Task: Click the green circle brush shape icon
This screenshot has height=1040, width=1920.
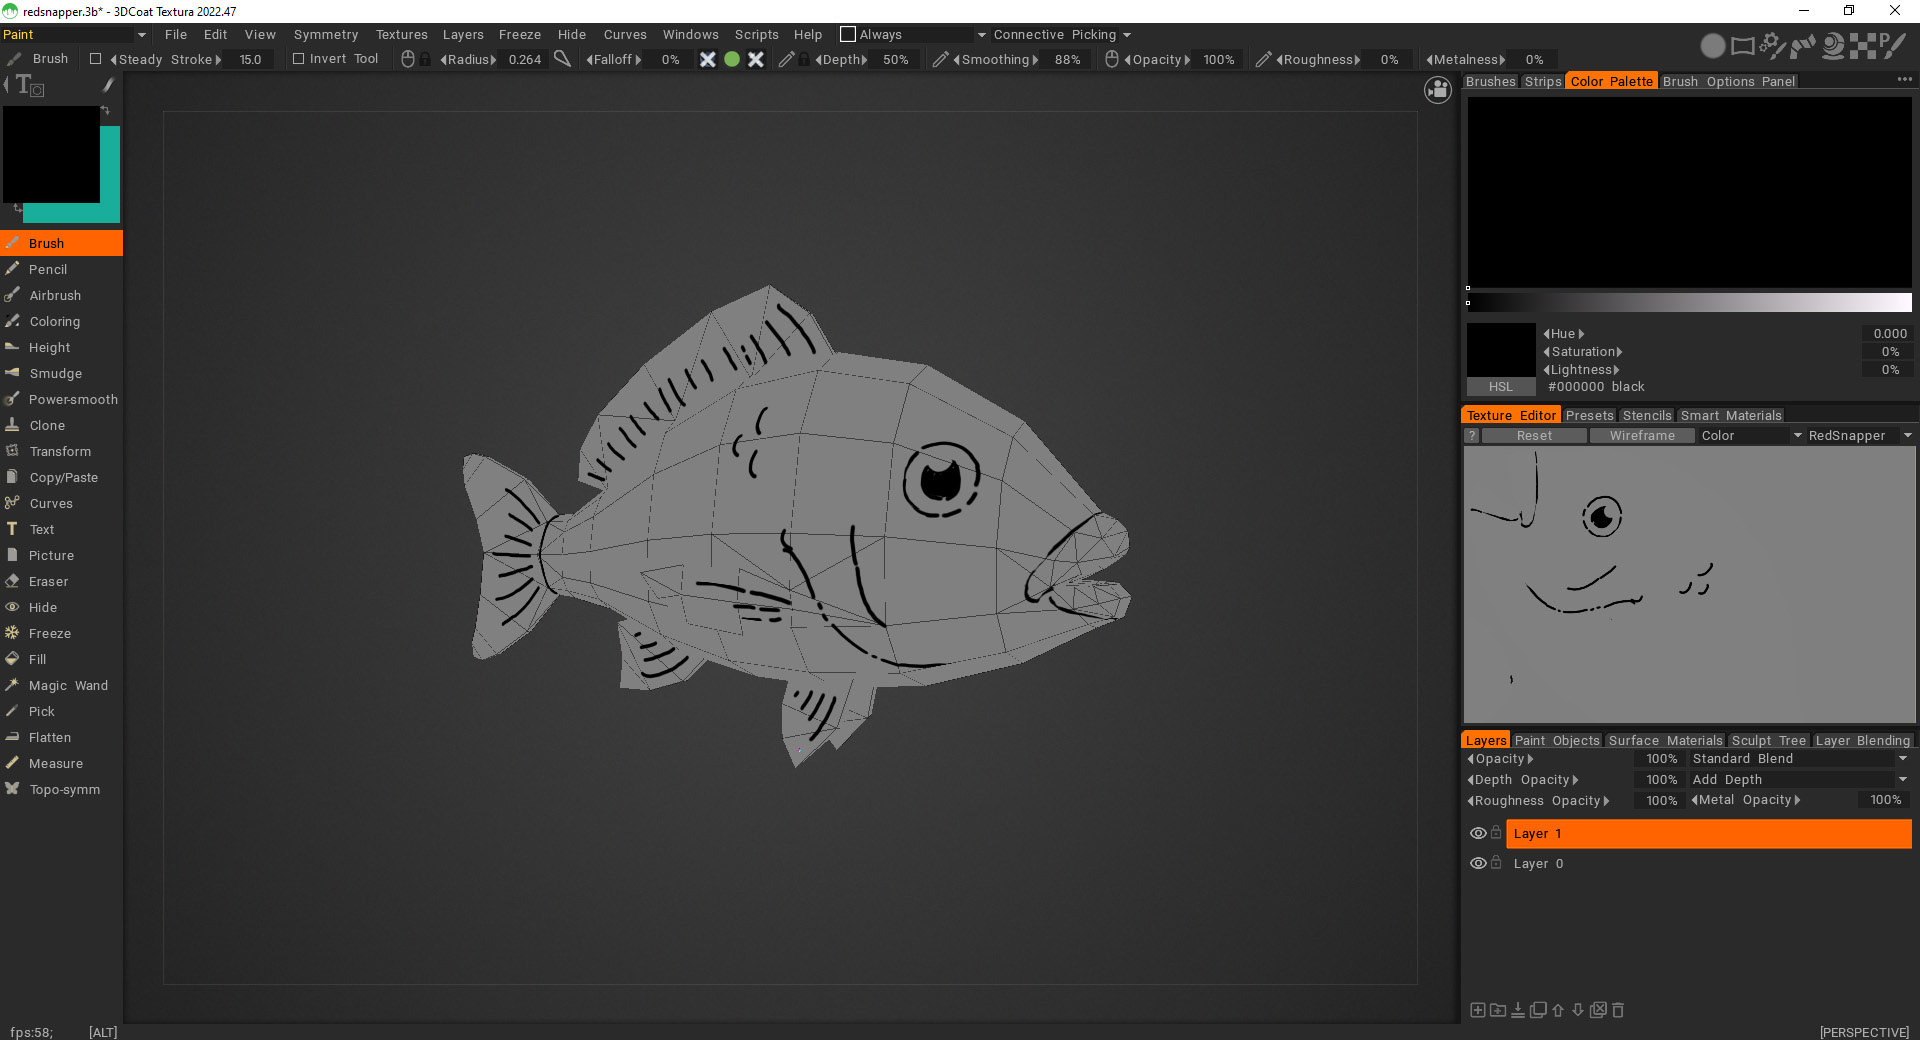Action: [x=732, y=59]
